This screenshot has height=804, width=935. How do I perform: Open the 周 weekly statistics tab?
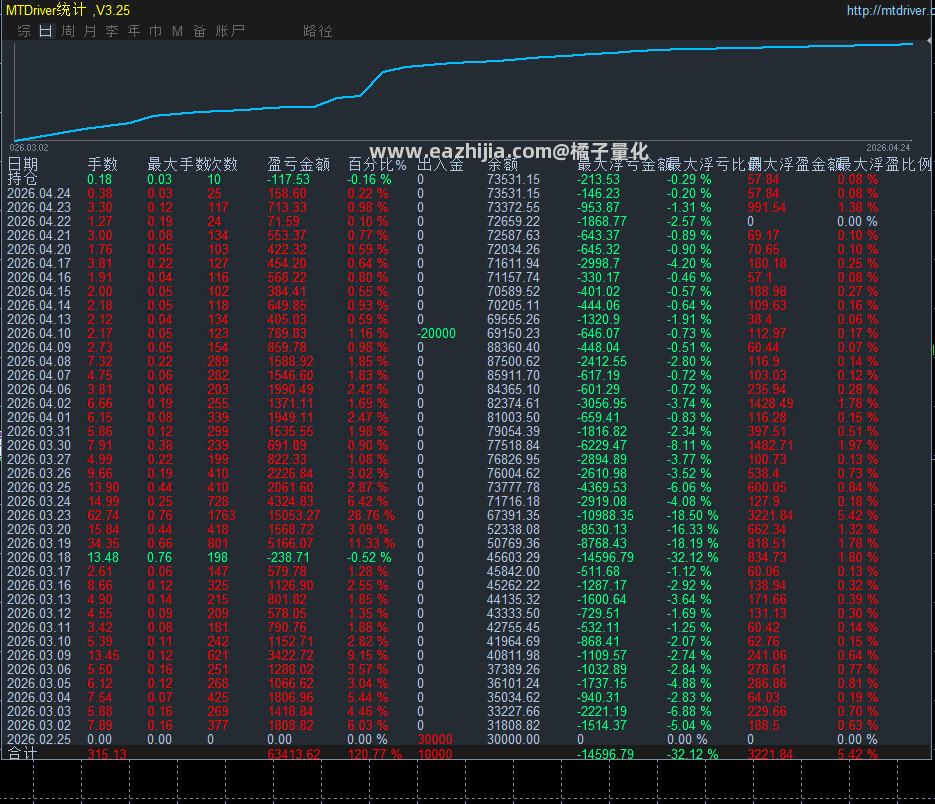coord(68,31)
